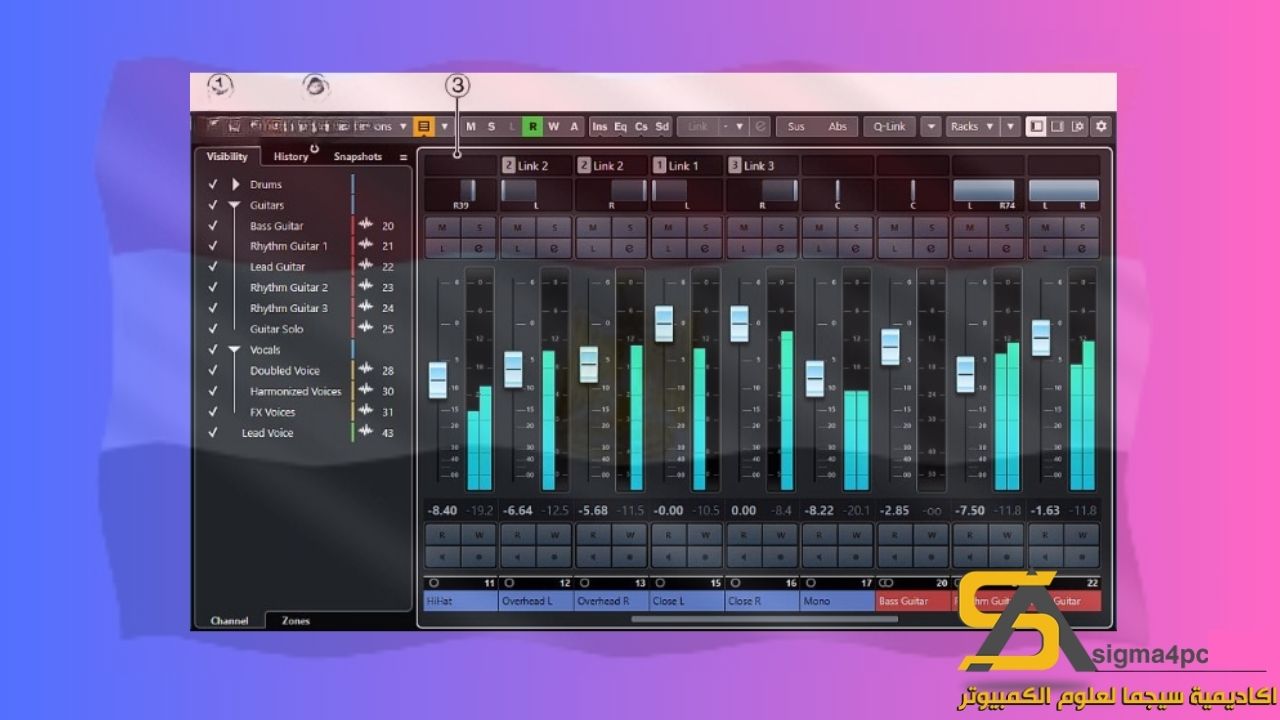Switch to the Visibility tab
The height and width of the screenshot is (720, 1280).
(x=227, y=157)
